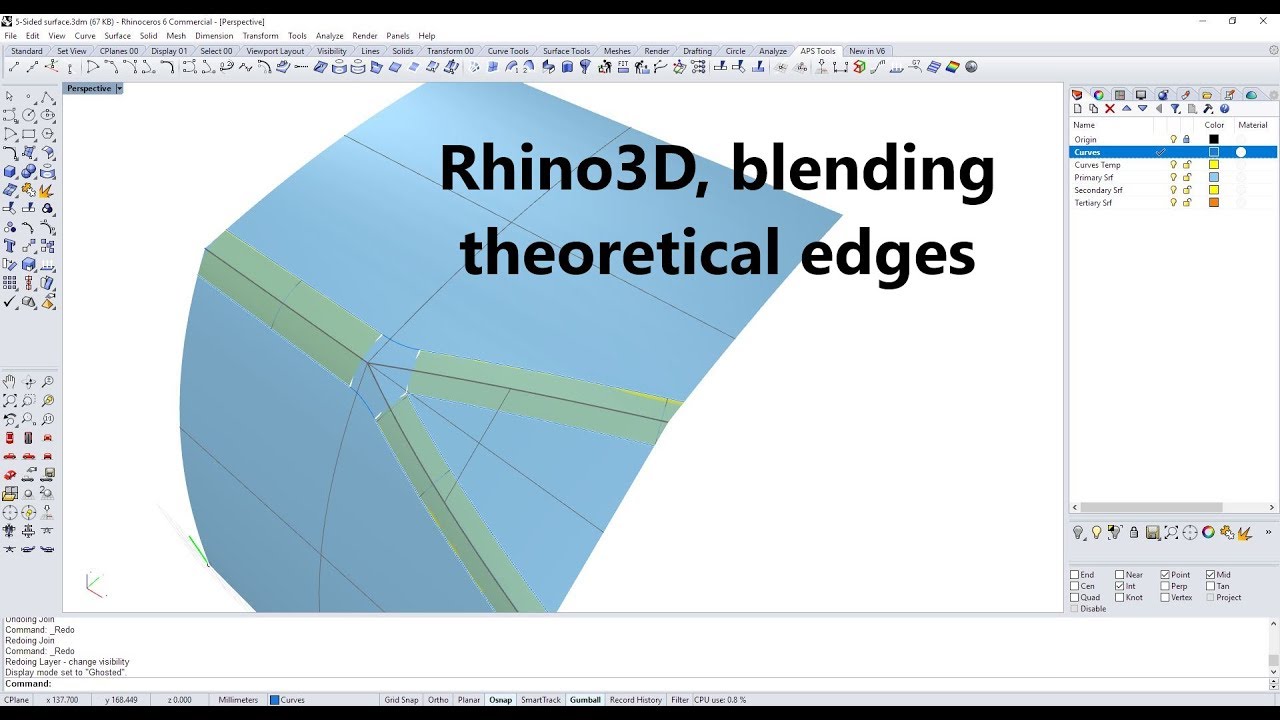Image resolution: width=1280 pixels, height=720 pixels.
Task: Select the Circle tool in left sidebar
Action: (x=28, y=115)
